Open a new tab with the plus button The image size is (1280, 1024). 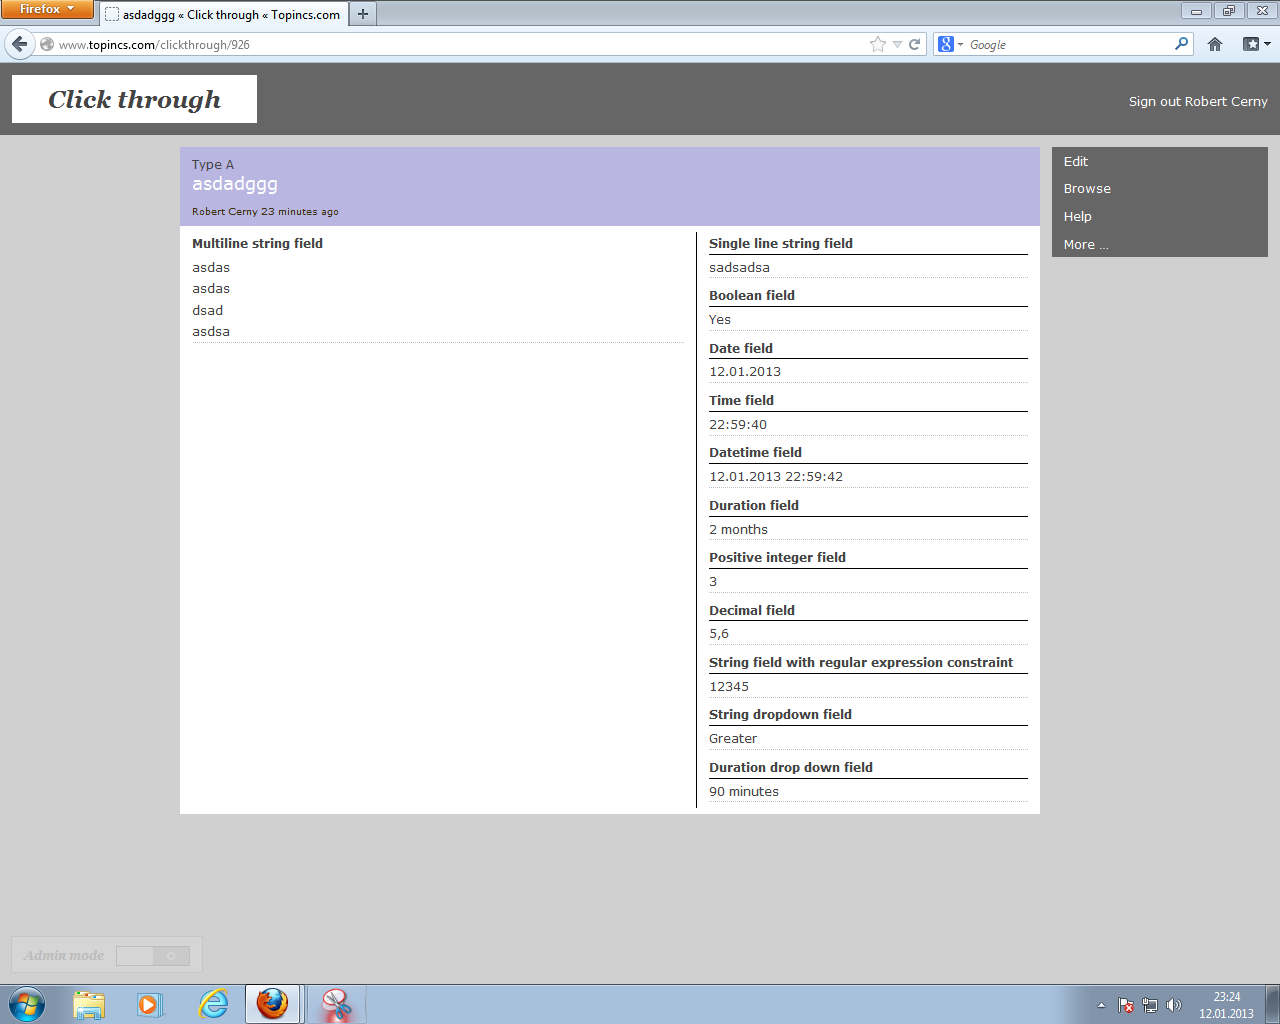tap(363, 14)
